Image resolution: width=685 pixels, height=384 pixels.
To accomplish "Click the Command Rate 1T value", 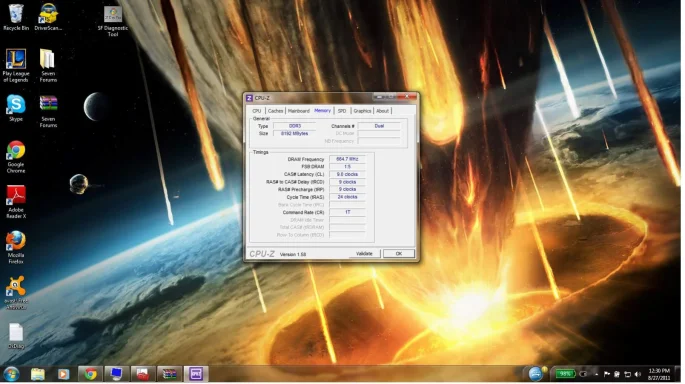I will pos(347,212).
